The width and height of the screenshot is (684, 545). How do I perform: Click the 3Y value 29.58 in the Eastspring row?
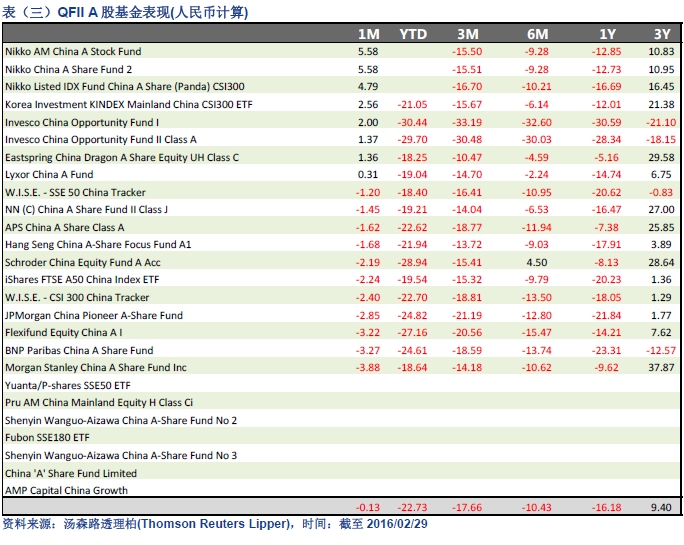coord(661,158)
